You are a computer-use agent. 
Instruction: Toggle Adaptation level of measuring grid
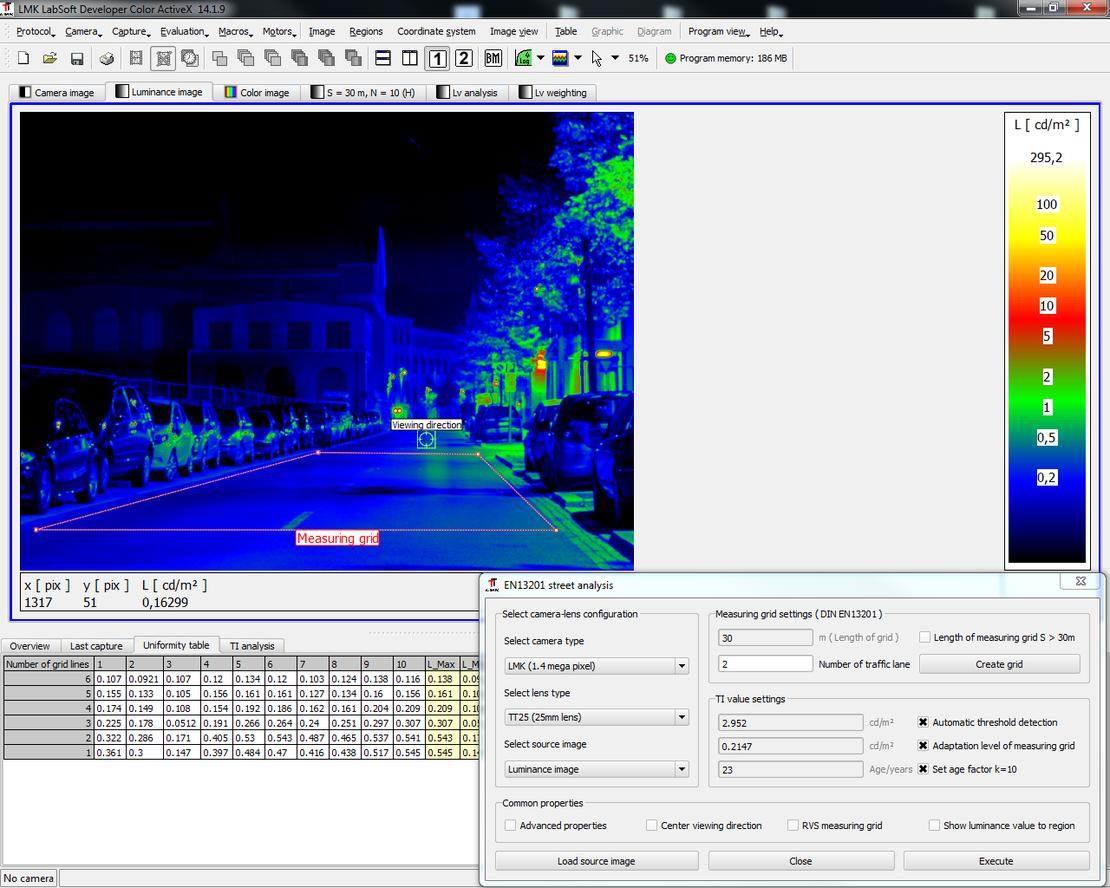point(923,746)
